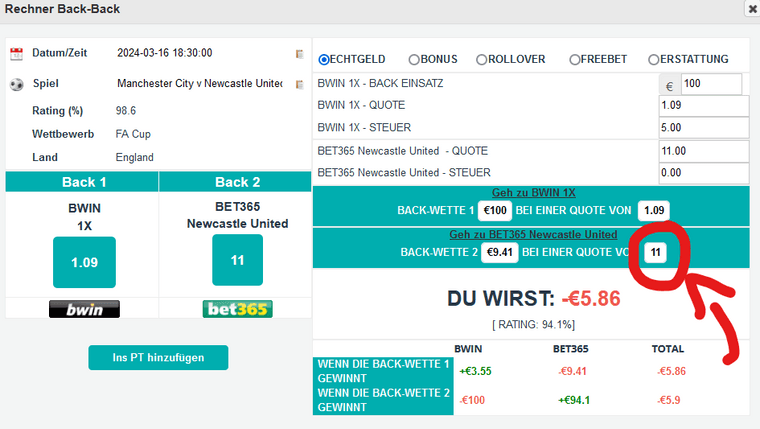The height and width of the screenshot is (429, 760).
Task: Click the Rating value 98.6
Action: [126, 111]
